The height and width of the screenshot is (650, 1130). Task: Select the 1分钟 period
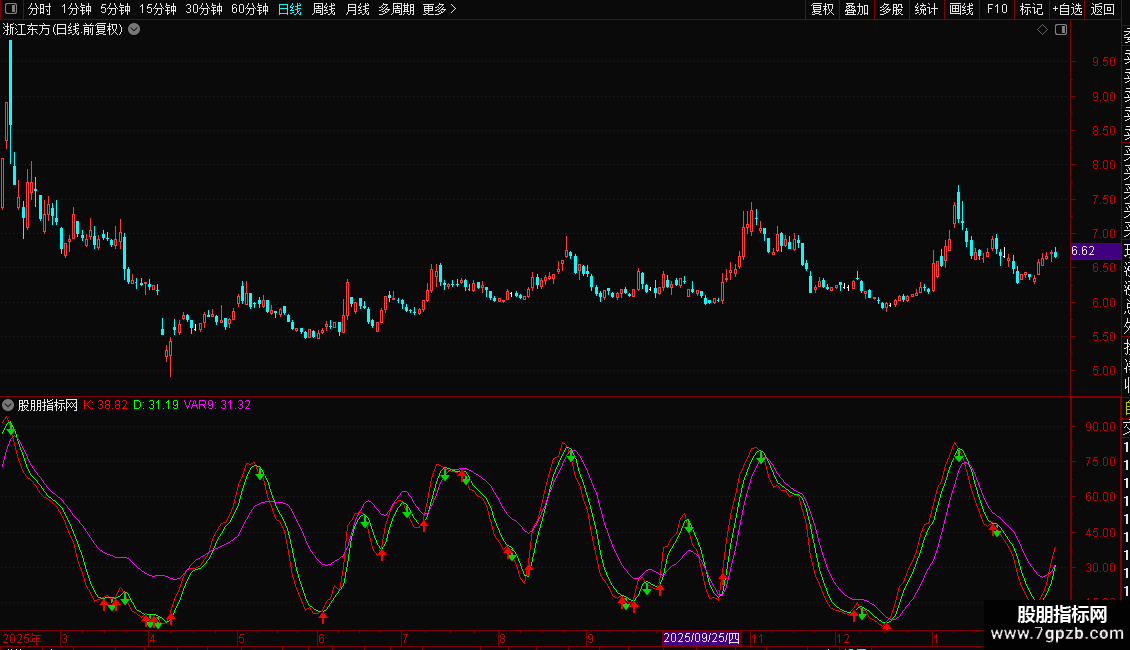(76, 9)
